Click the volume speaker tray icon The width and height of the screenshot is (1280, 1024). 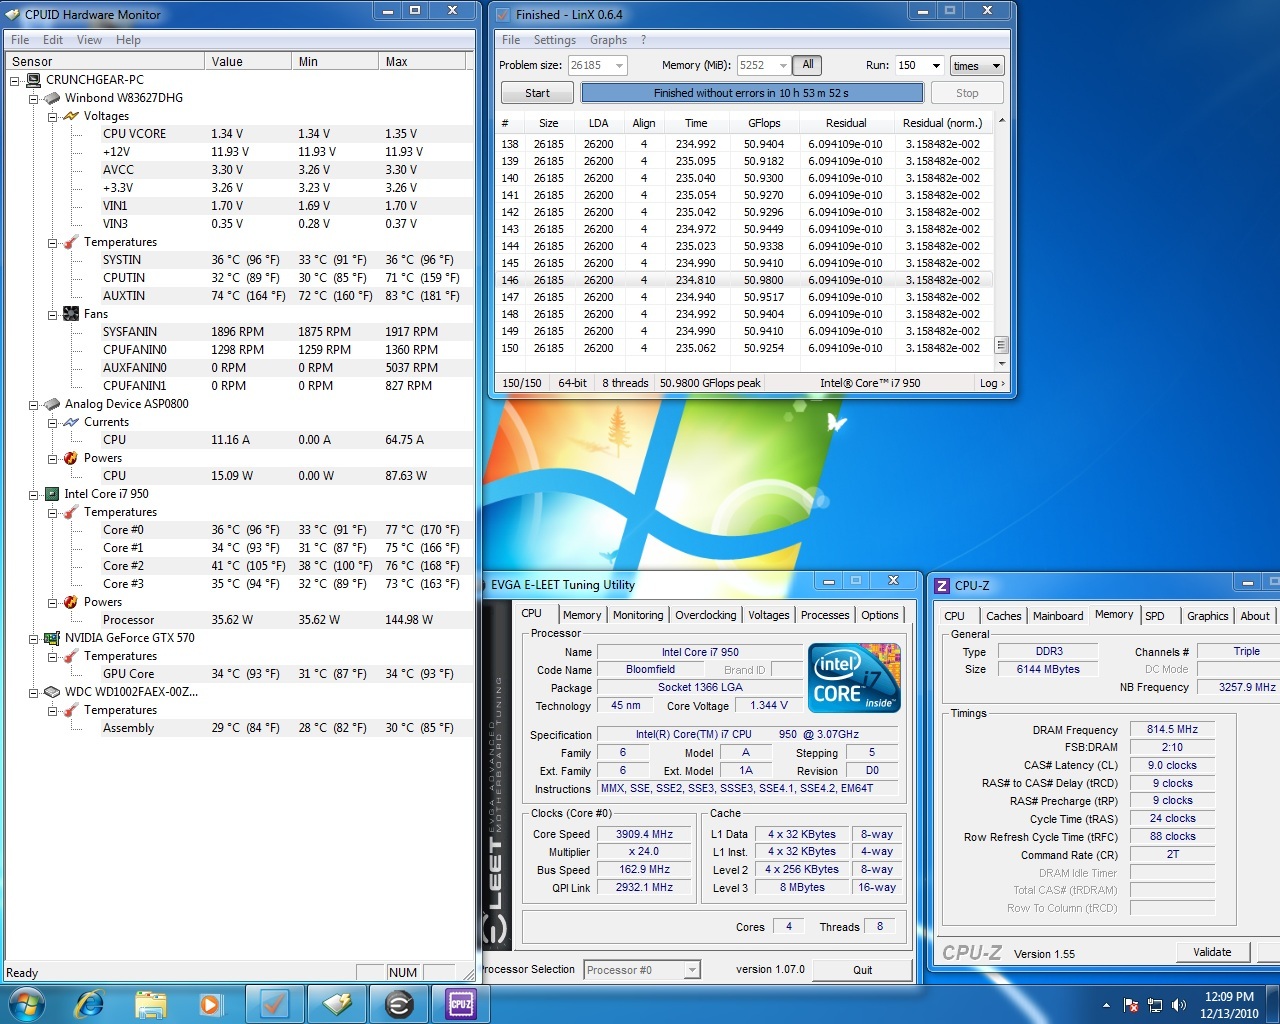[1179, 1005]
